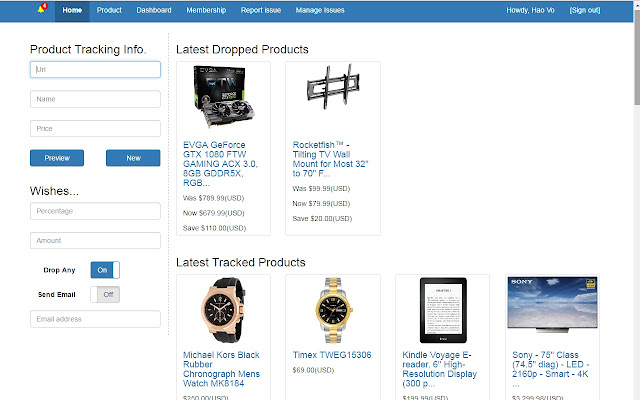Open the Report Issue page
640x400 pixels.
tap(261, 10)
